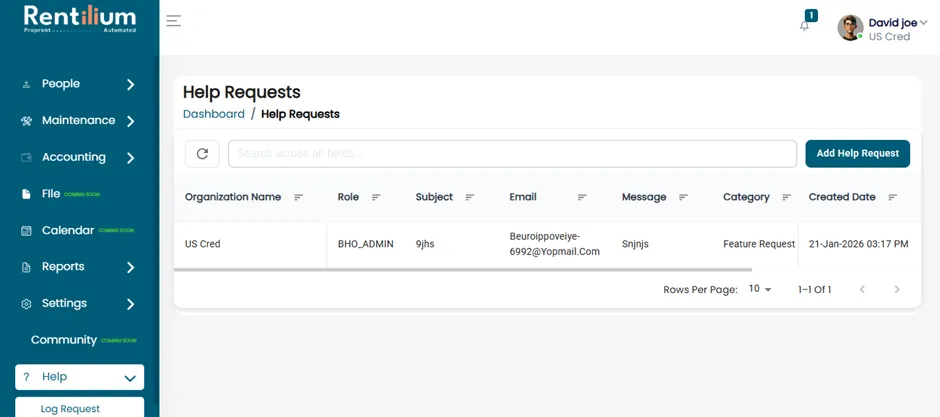Sort by Category column icon

(x=787, y=197)
